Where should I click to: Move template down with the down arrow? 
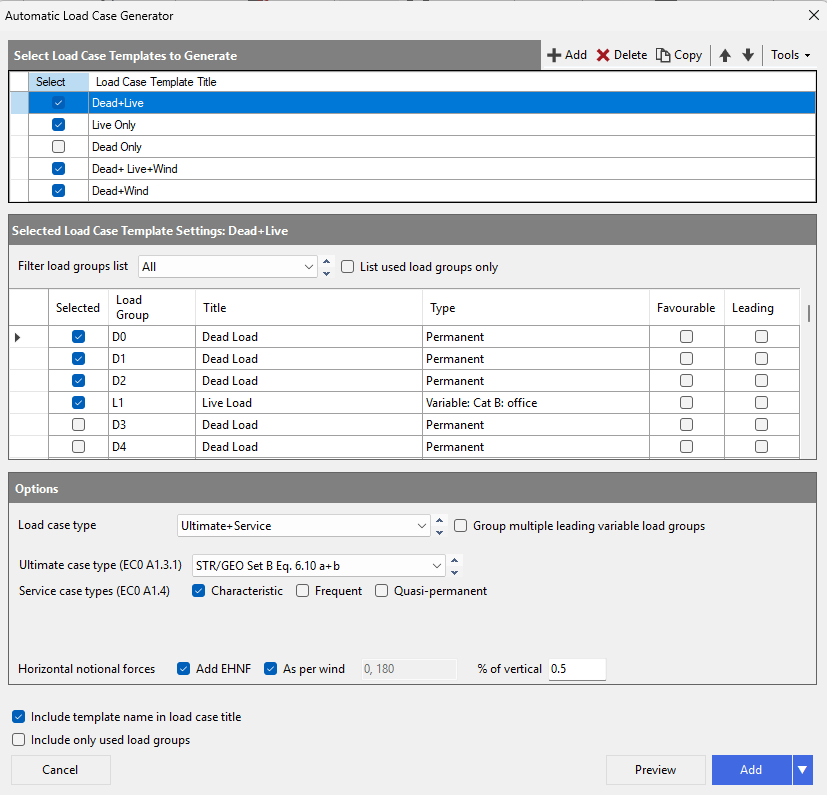[748, 55]
